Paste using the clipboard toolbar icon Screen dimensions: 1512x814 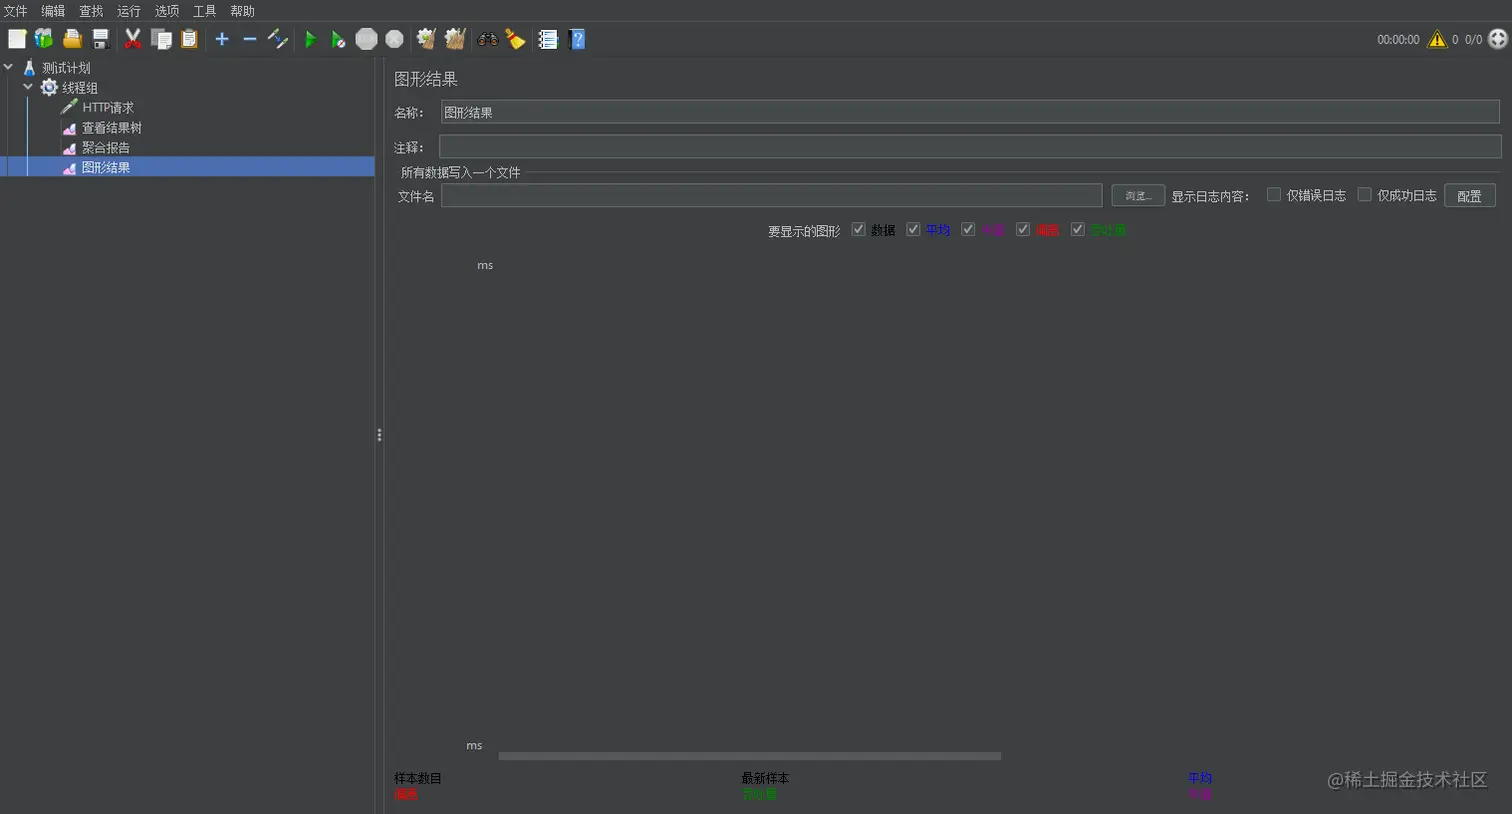pyautogui.click(x=189, y=39)
